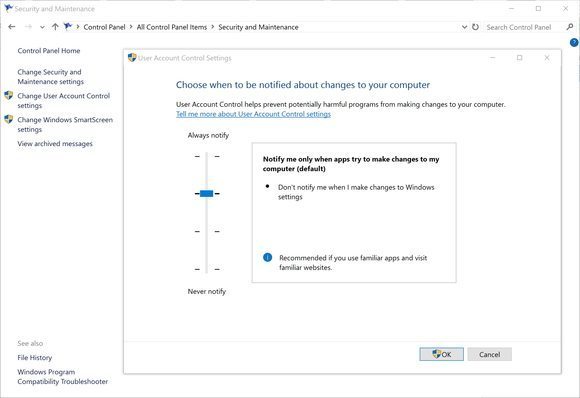Click the Back arrow in navigation bar

coord(12,27)
